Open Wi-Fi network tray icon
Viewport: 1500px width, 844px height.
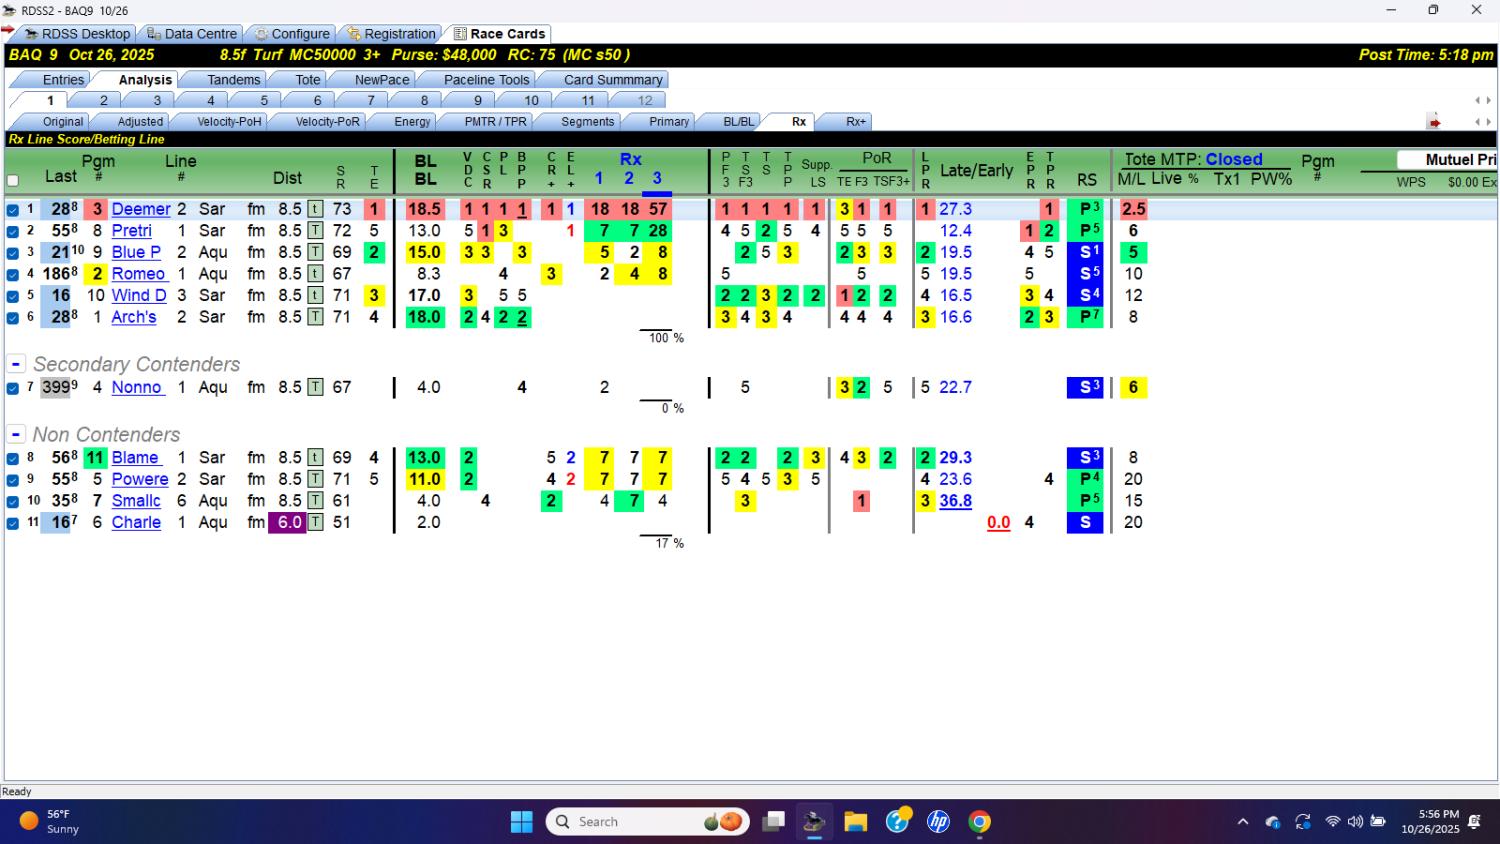1333,822
